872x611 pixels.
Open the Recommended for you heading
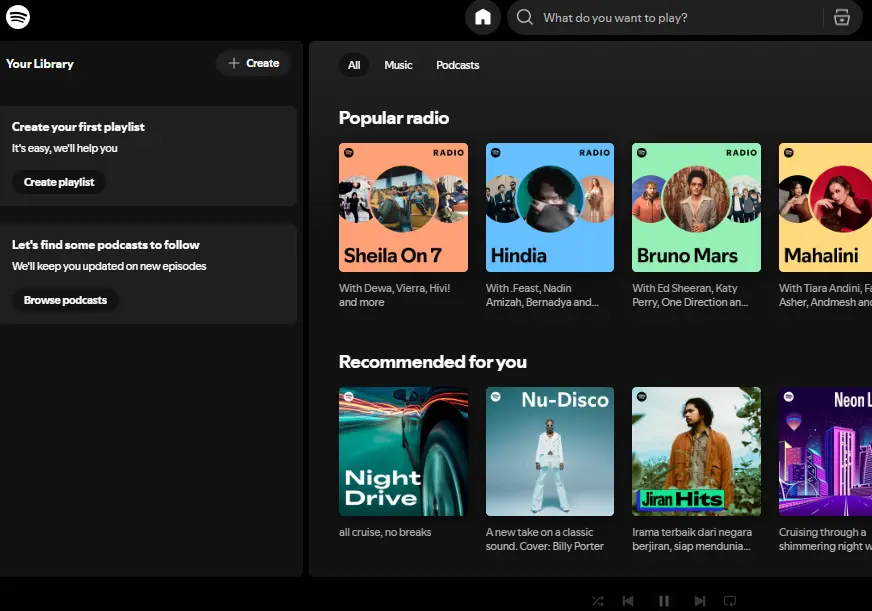tap(433, 362)
